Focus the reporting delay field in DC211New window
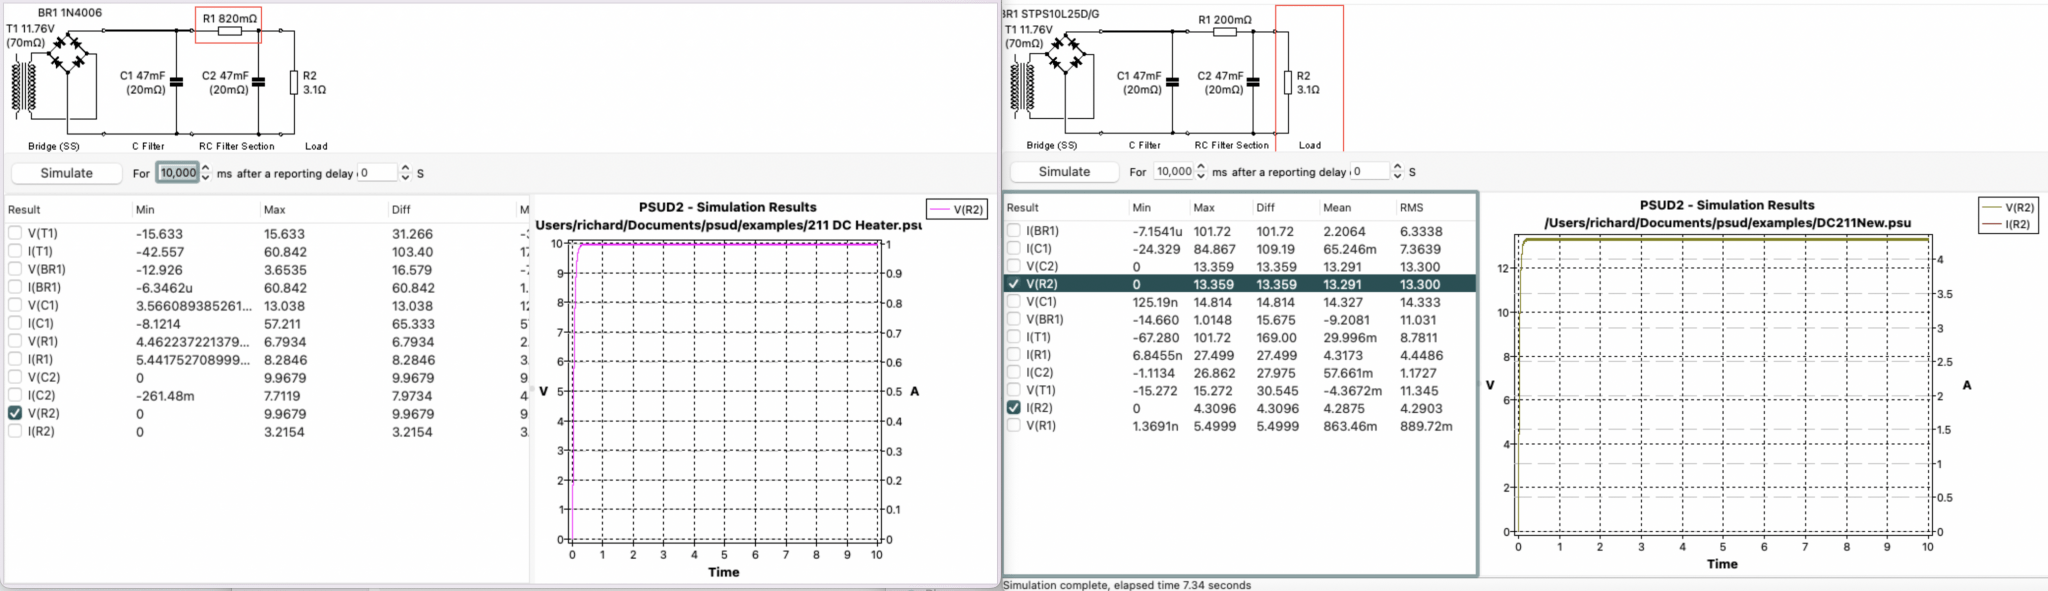The width and height of the screenshot is (2048, 591). [x=1372, y=172]
